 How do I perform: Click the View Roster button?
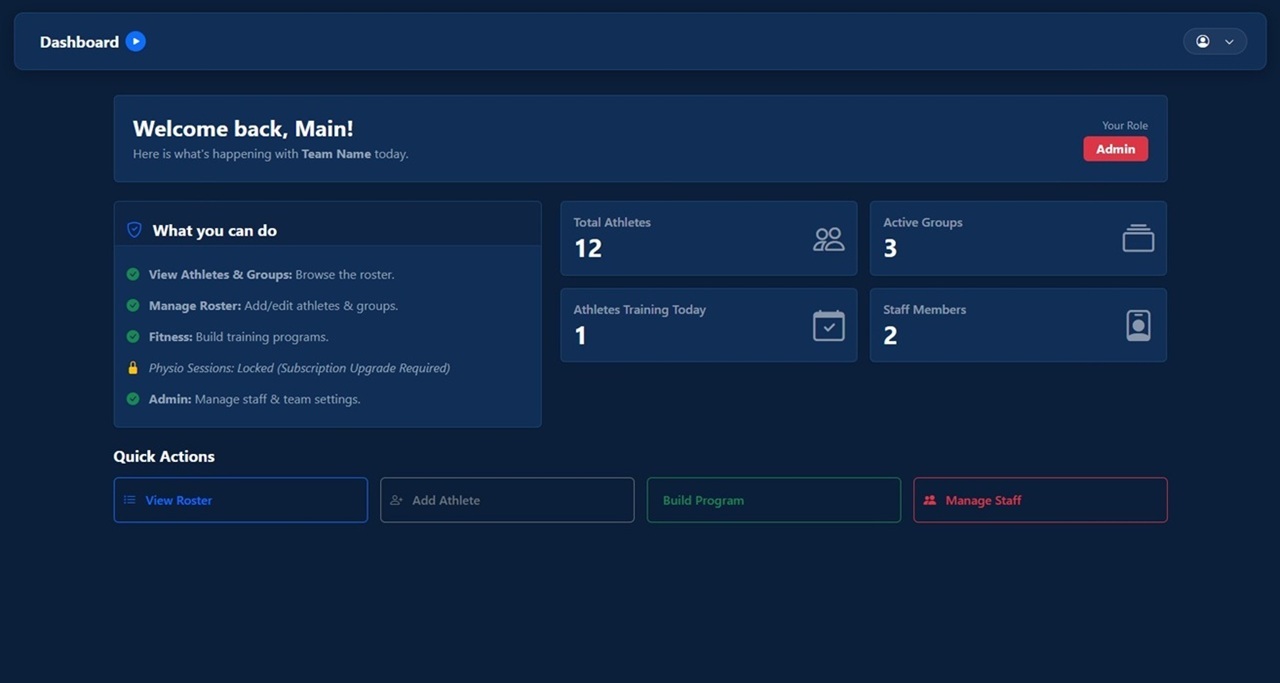tap(240, 500)
